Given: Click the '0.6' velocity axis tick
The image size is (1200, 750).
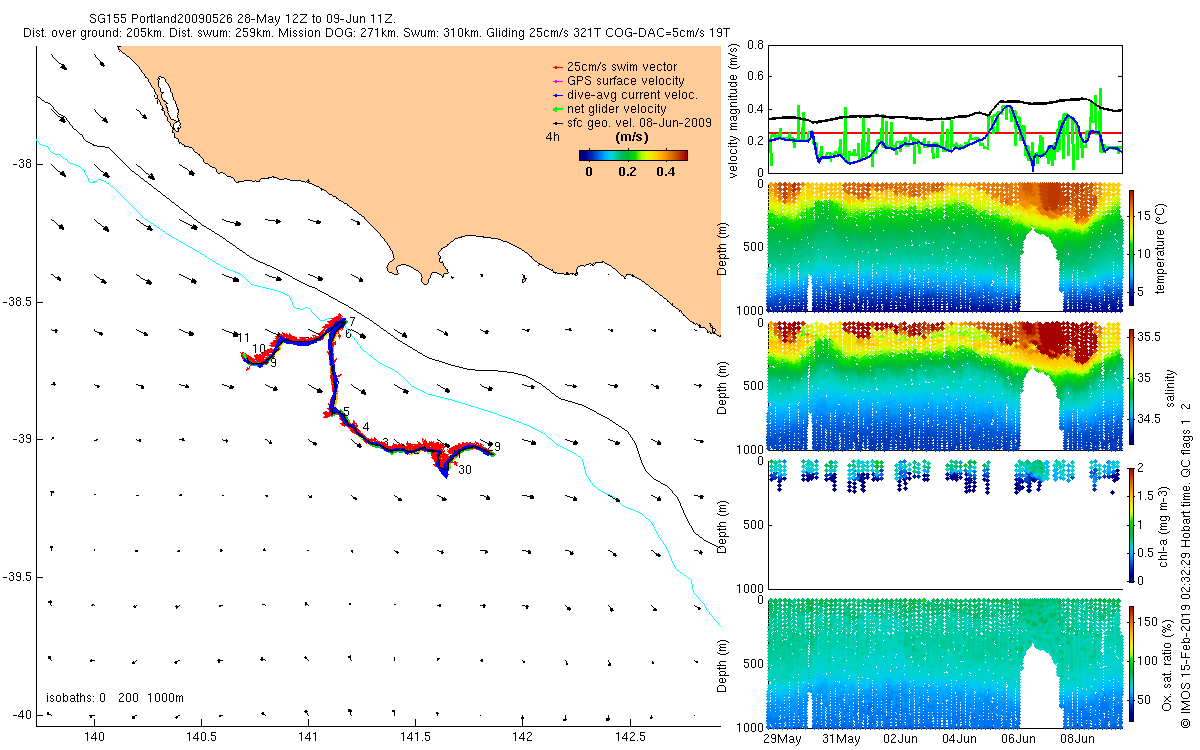Looking at the screenshot, I should (x=753, y=77).
